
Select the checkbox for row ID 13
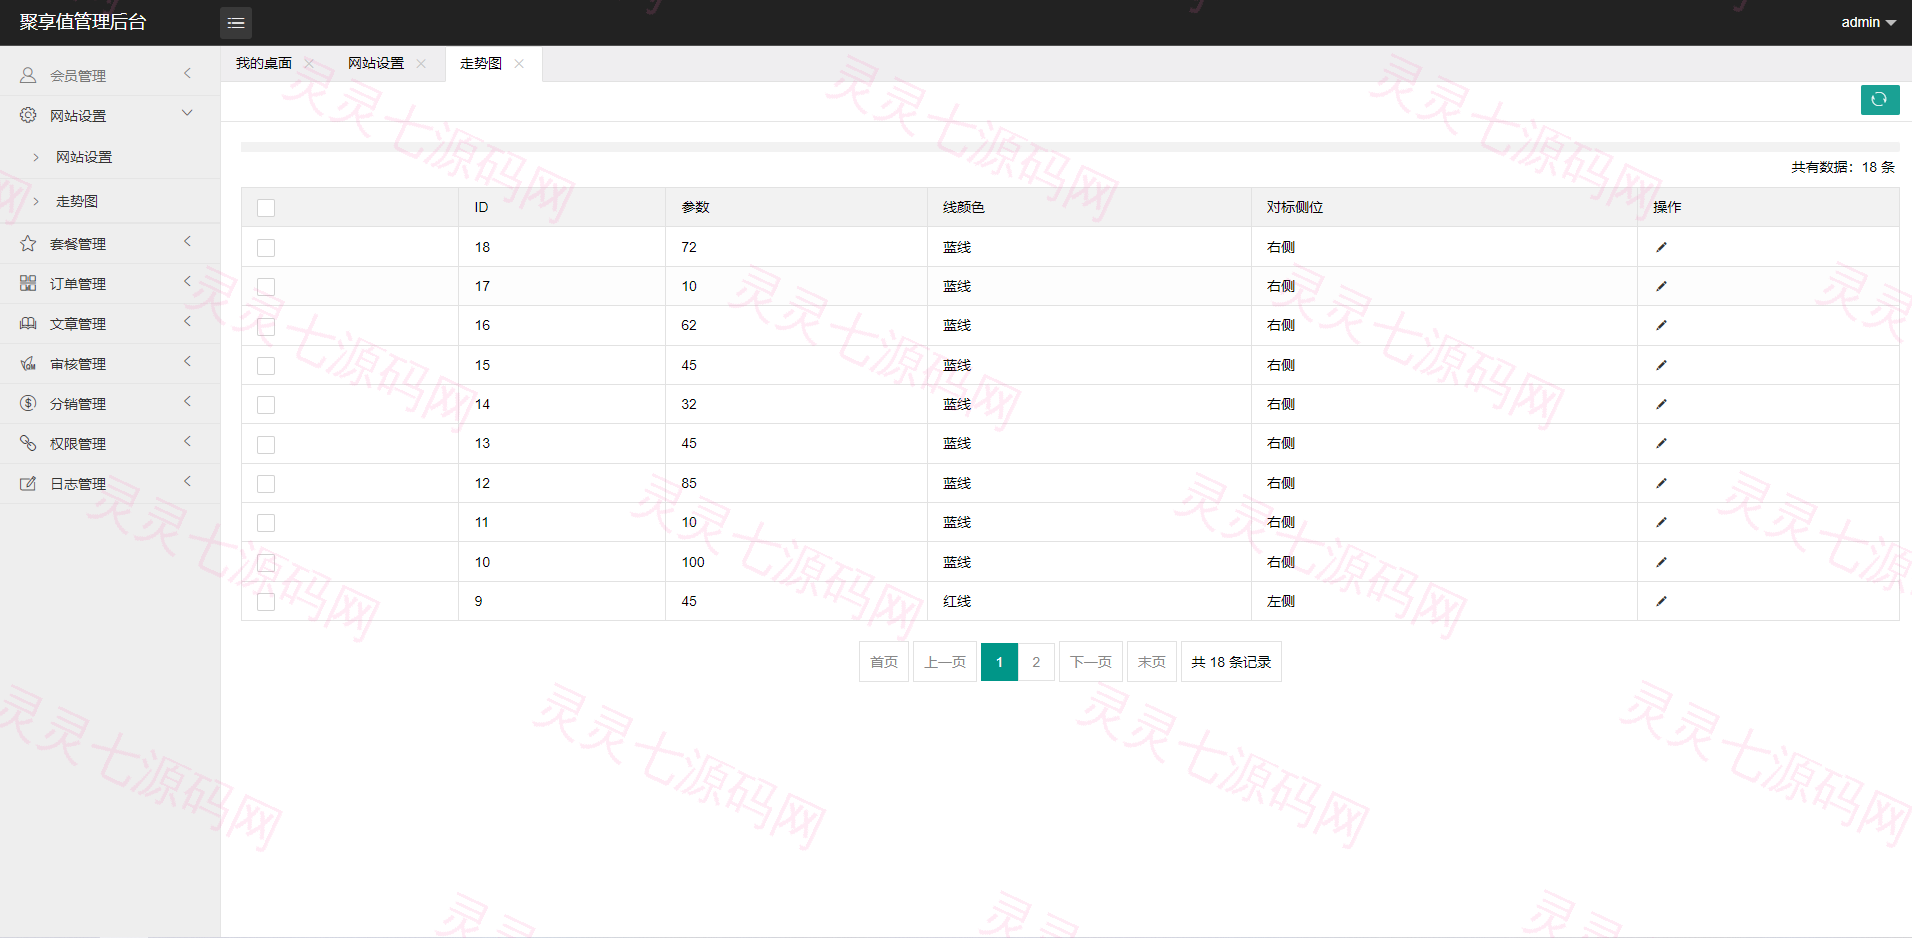click(266, 445)
